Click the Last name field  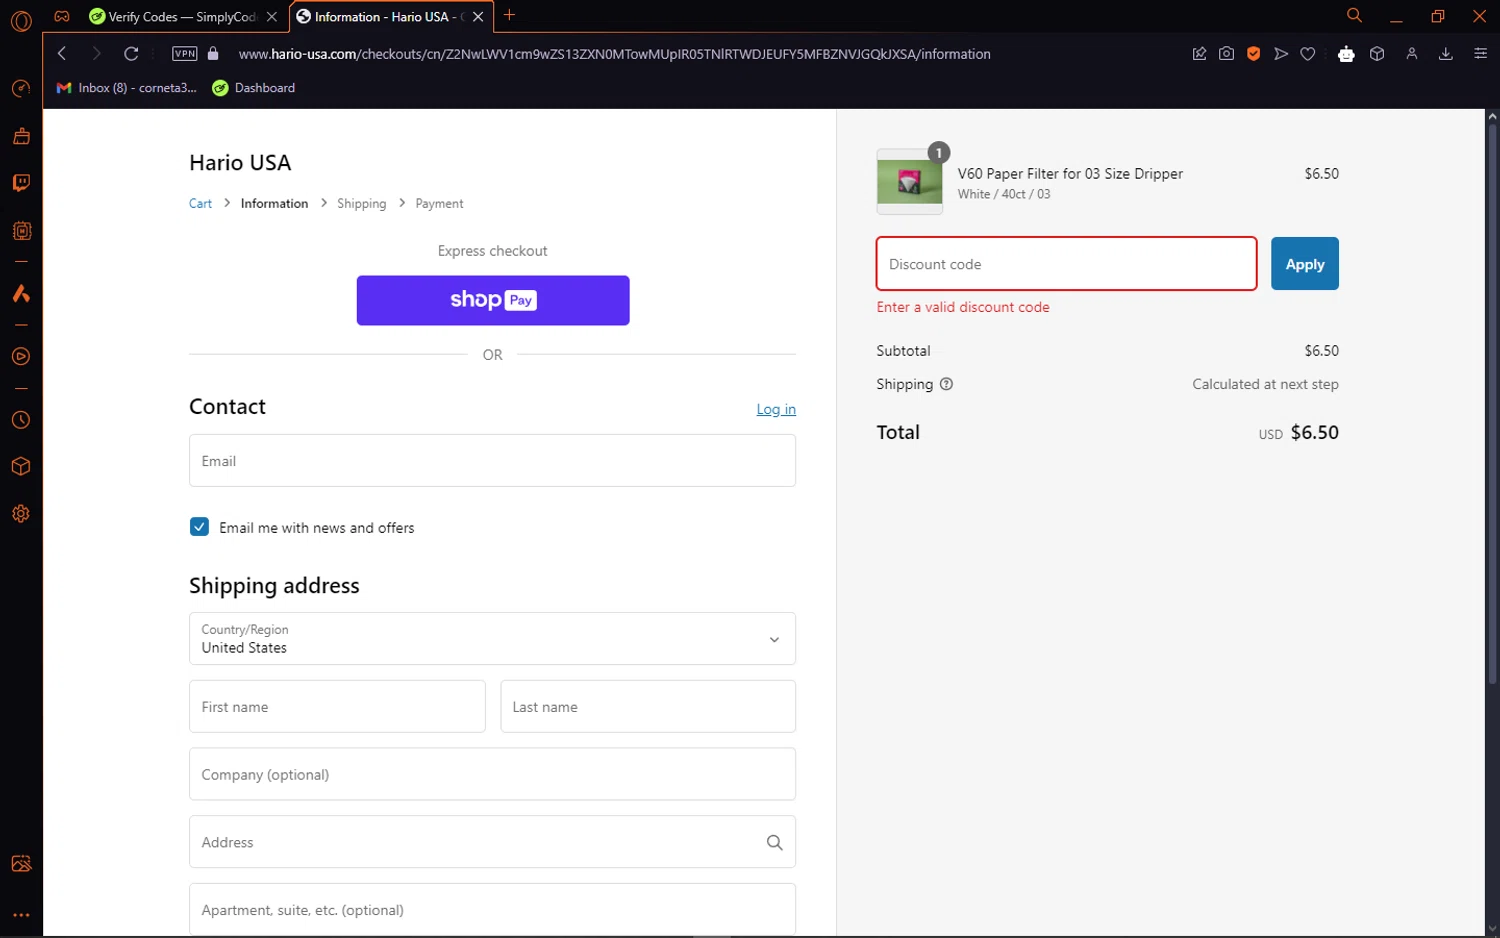click(x=648, y=707)
